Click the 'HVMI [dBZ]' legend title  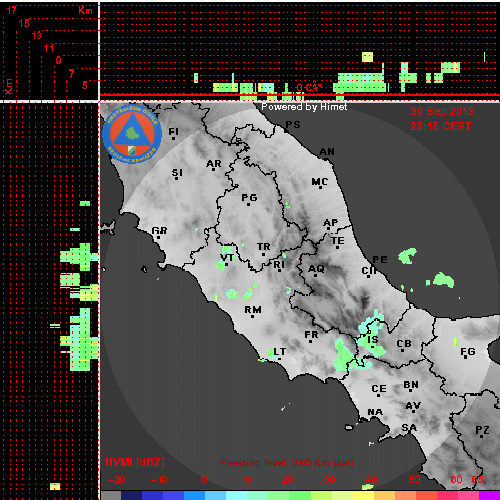[x=135, y=462]
